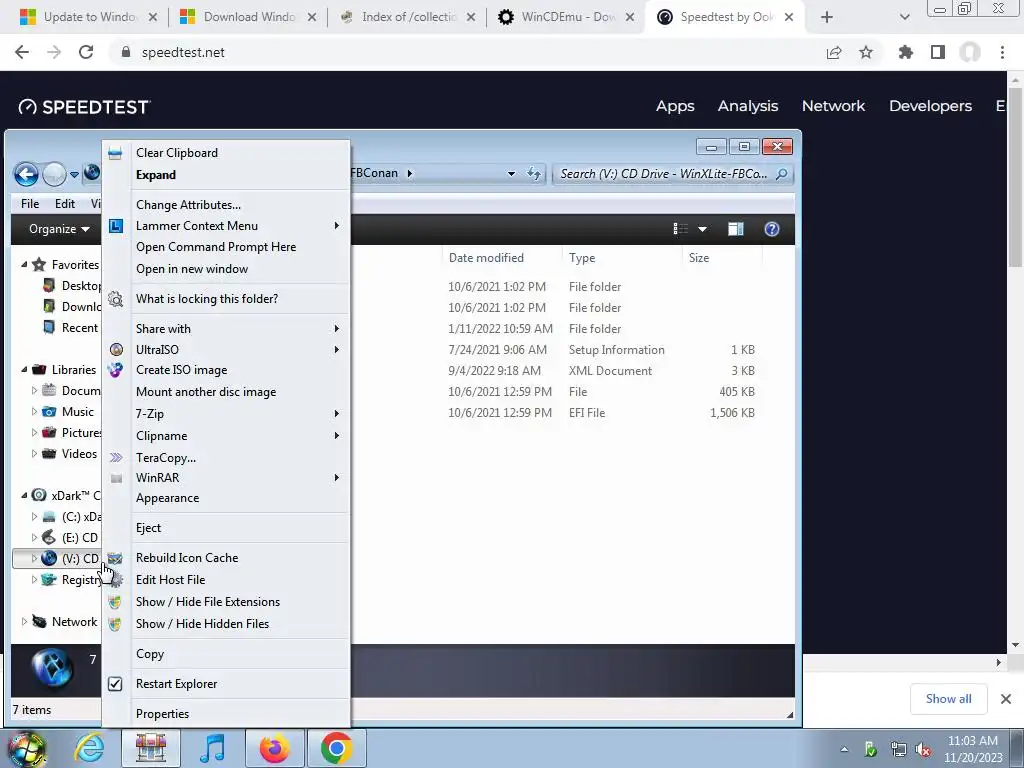Toggle the Explorer preview pane icon
This screenshot has height=768, width=1024.
pyautogui.click(x=736, y=229)
